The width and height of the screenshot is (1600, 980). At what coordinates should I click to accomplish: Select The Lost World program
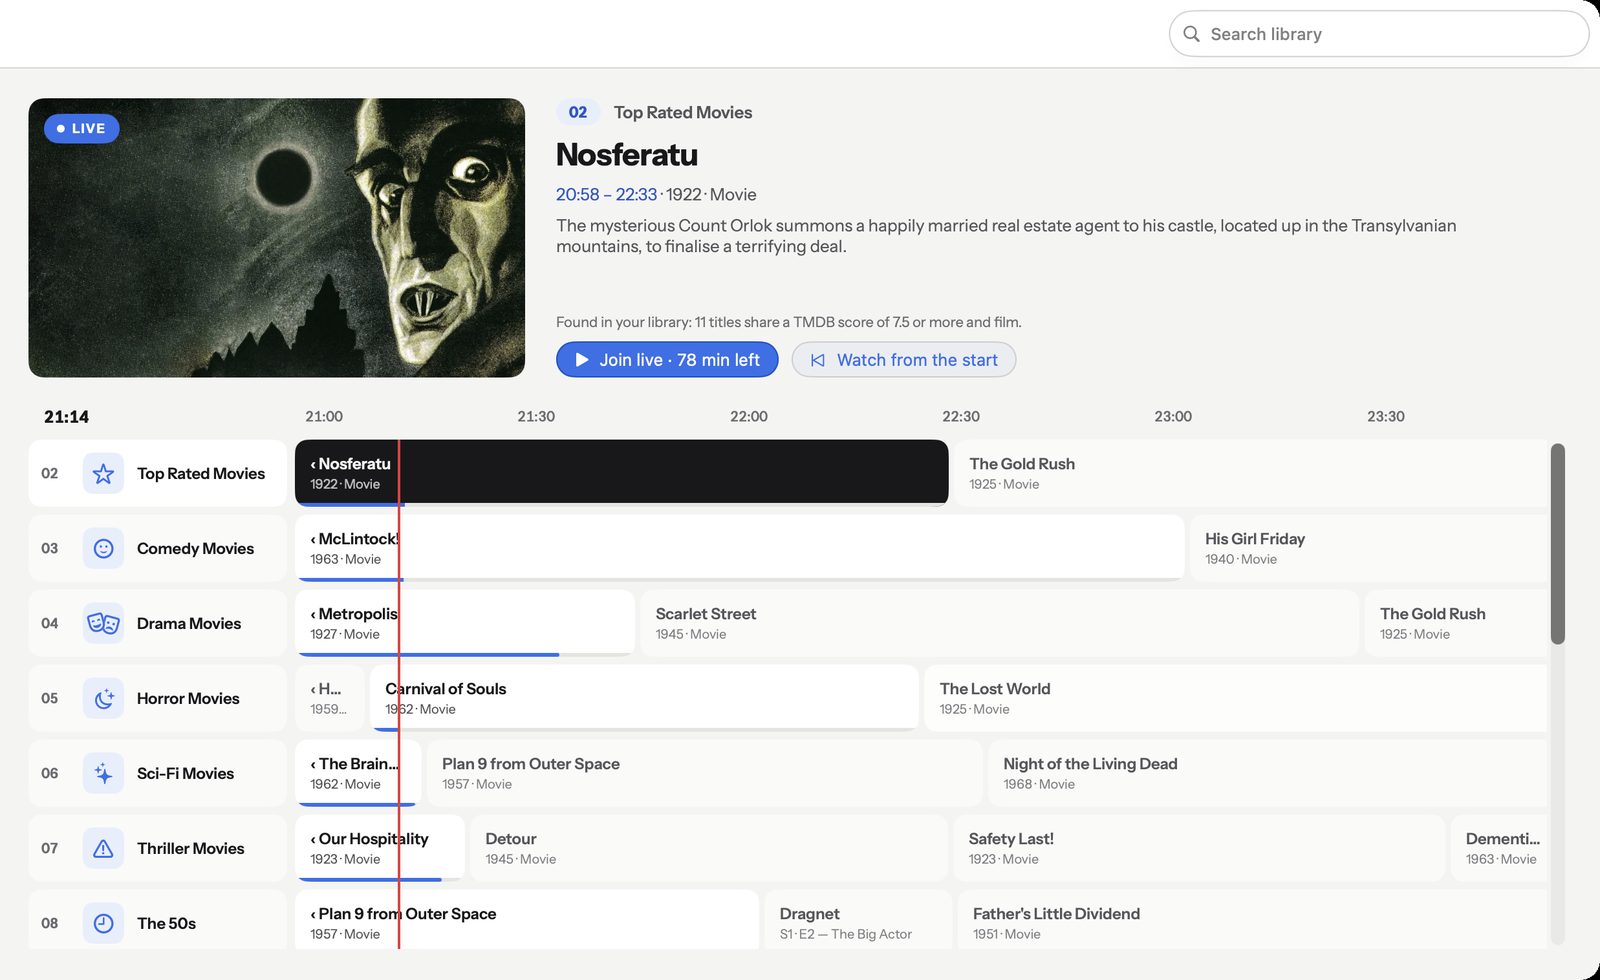(x=1235, y=698)
